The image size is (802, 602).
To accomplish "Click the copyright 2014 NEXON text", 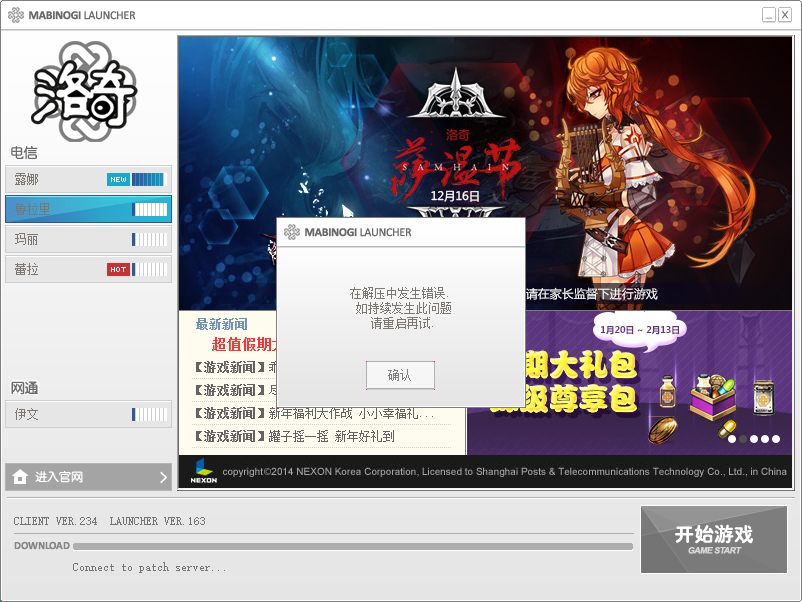I will 504,472.
